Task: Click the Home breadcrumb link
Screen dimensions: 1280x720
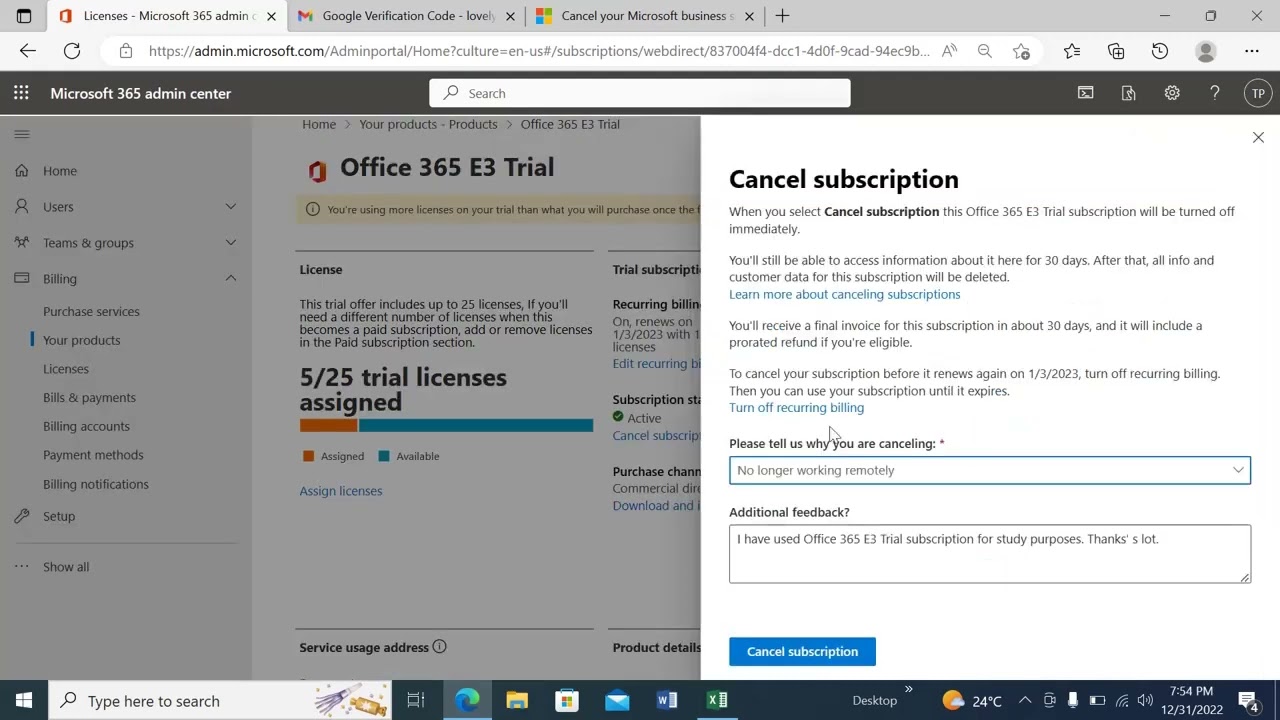Action: tap(319, 124)
